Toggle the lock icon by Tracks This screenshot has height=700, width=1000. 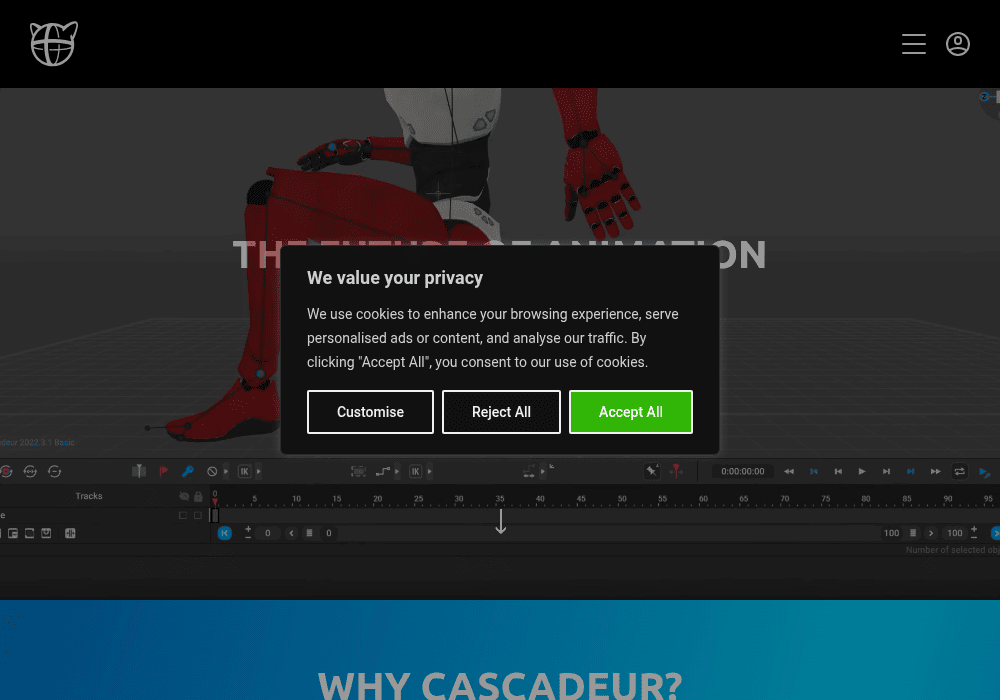point(198,496)
